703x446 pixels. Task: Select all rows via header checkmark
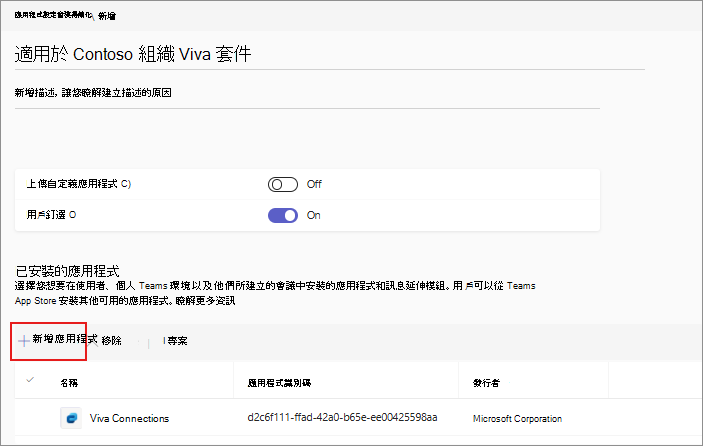30,380
